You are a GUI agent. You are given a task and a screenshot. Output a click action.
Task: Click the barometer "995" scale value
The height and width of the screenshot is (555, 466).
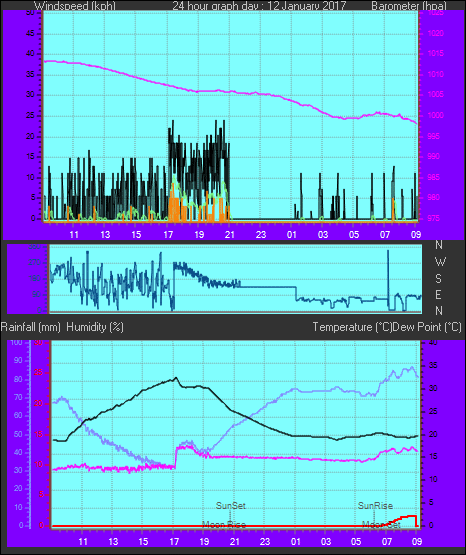(x=434, y=136)
